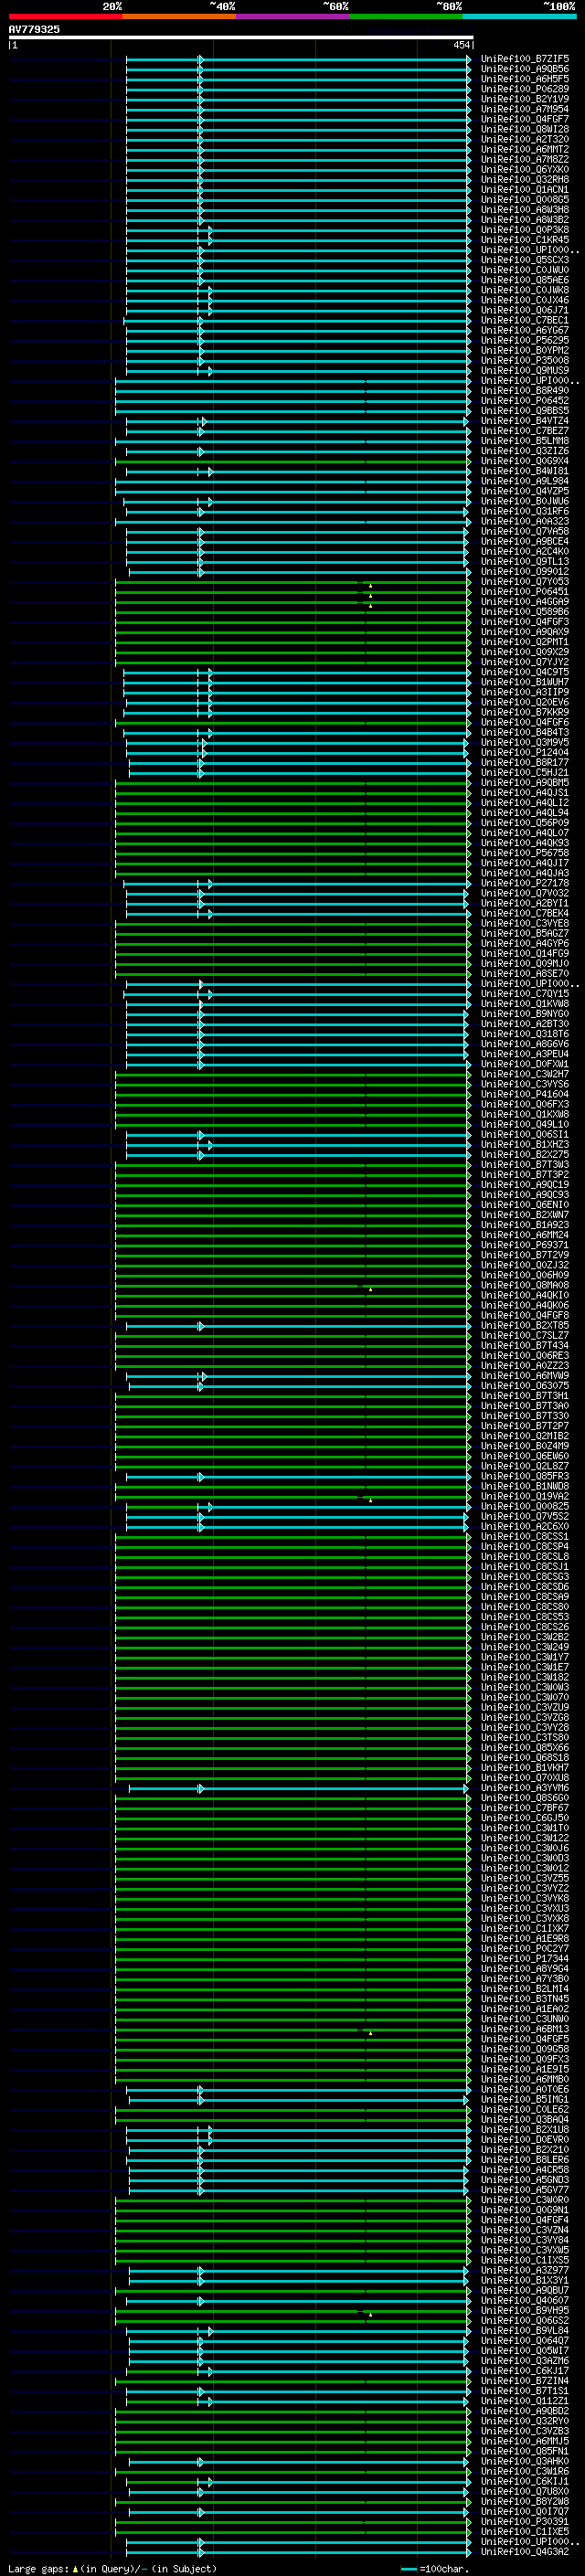Viewport: 585px width, 2576px height.
Task: Select label UniRef100_P06451
Action: 525,591
